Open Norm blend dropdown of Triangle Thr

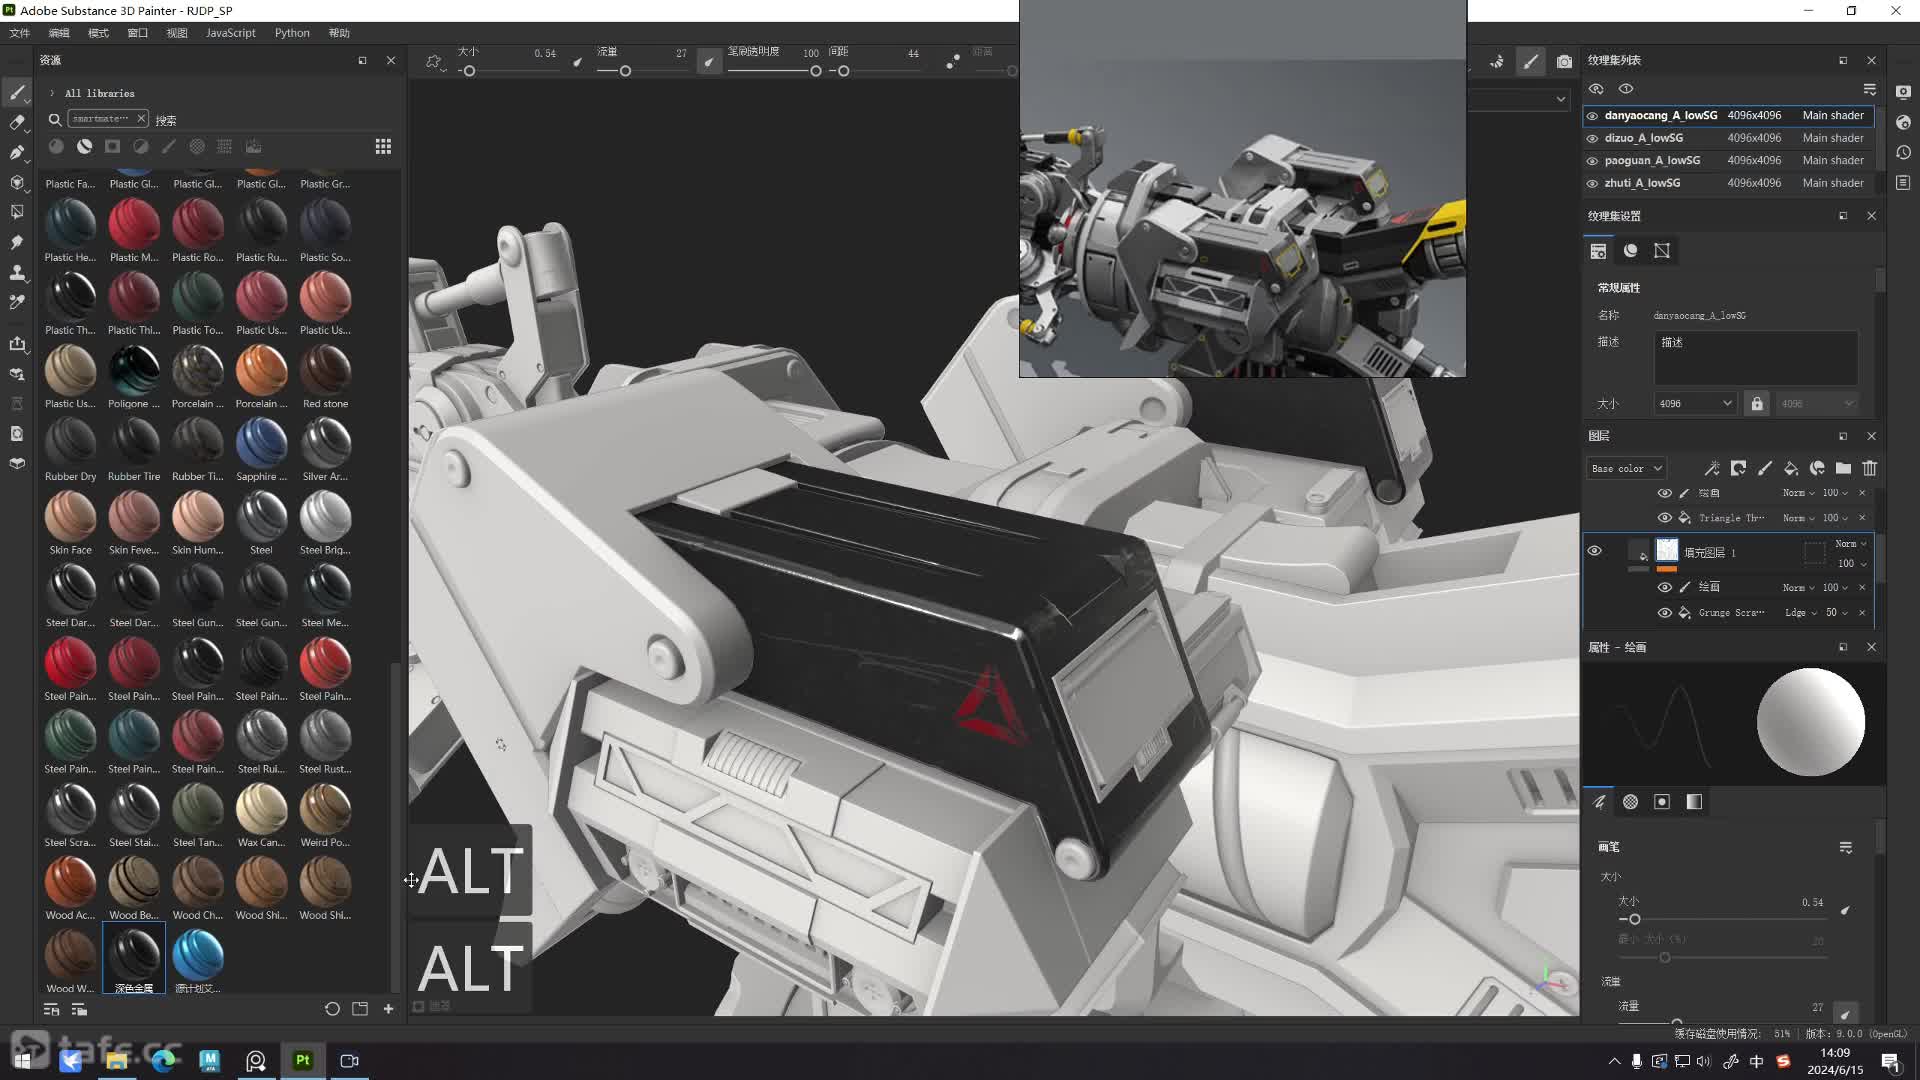click(1798, 518)
